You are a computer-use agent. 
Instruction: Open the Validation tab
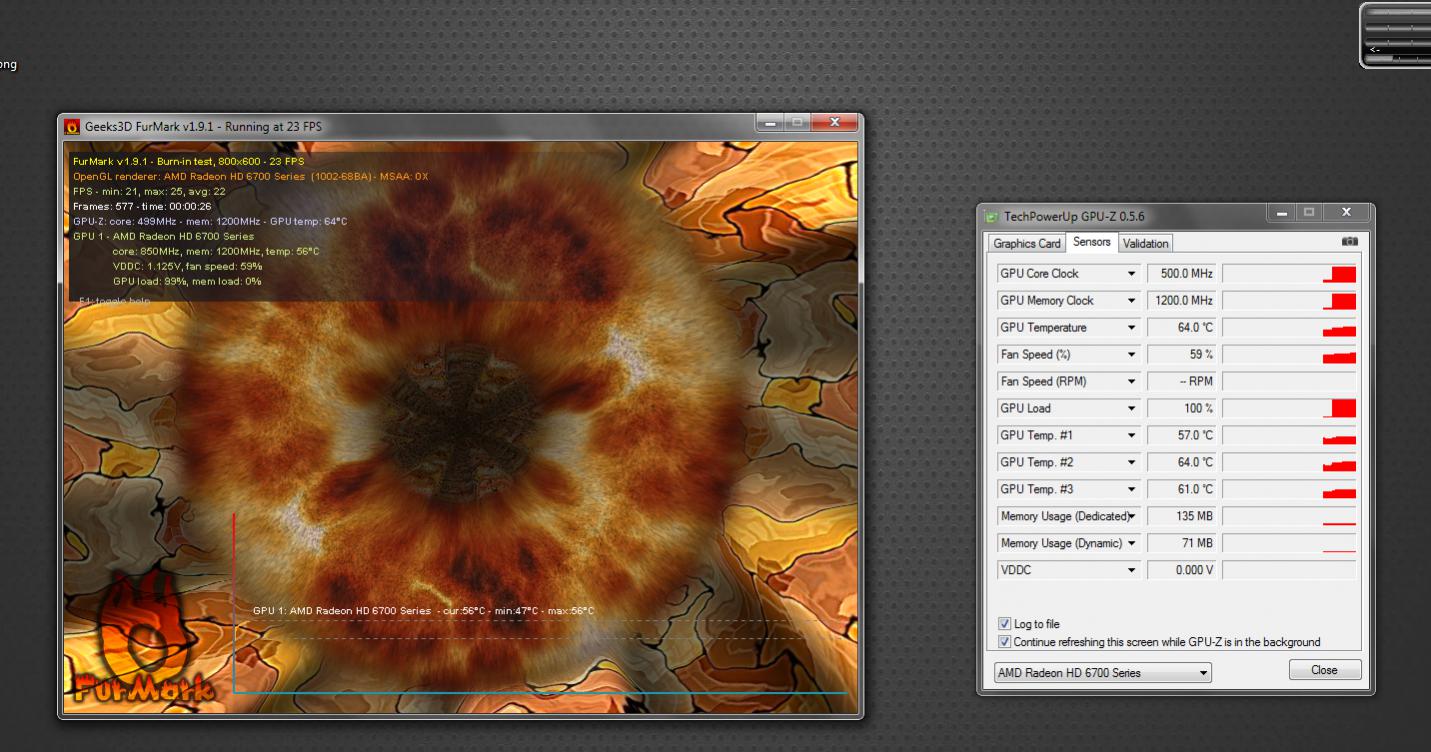(1145, 244)
